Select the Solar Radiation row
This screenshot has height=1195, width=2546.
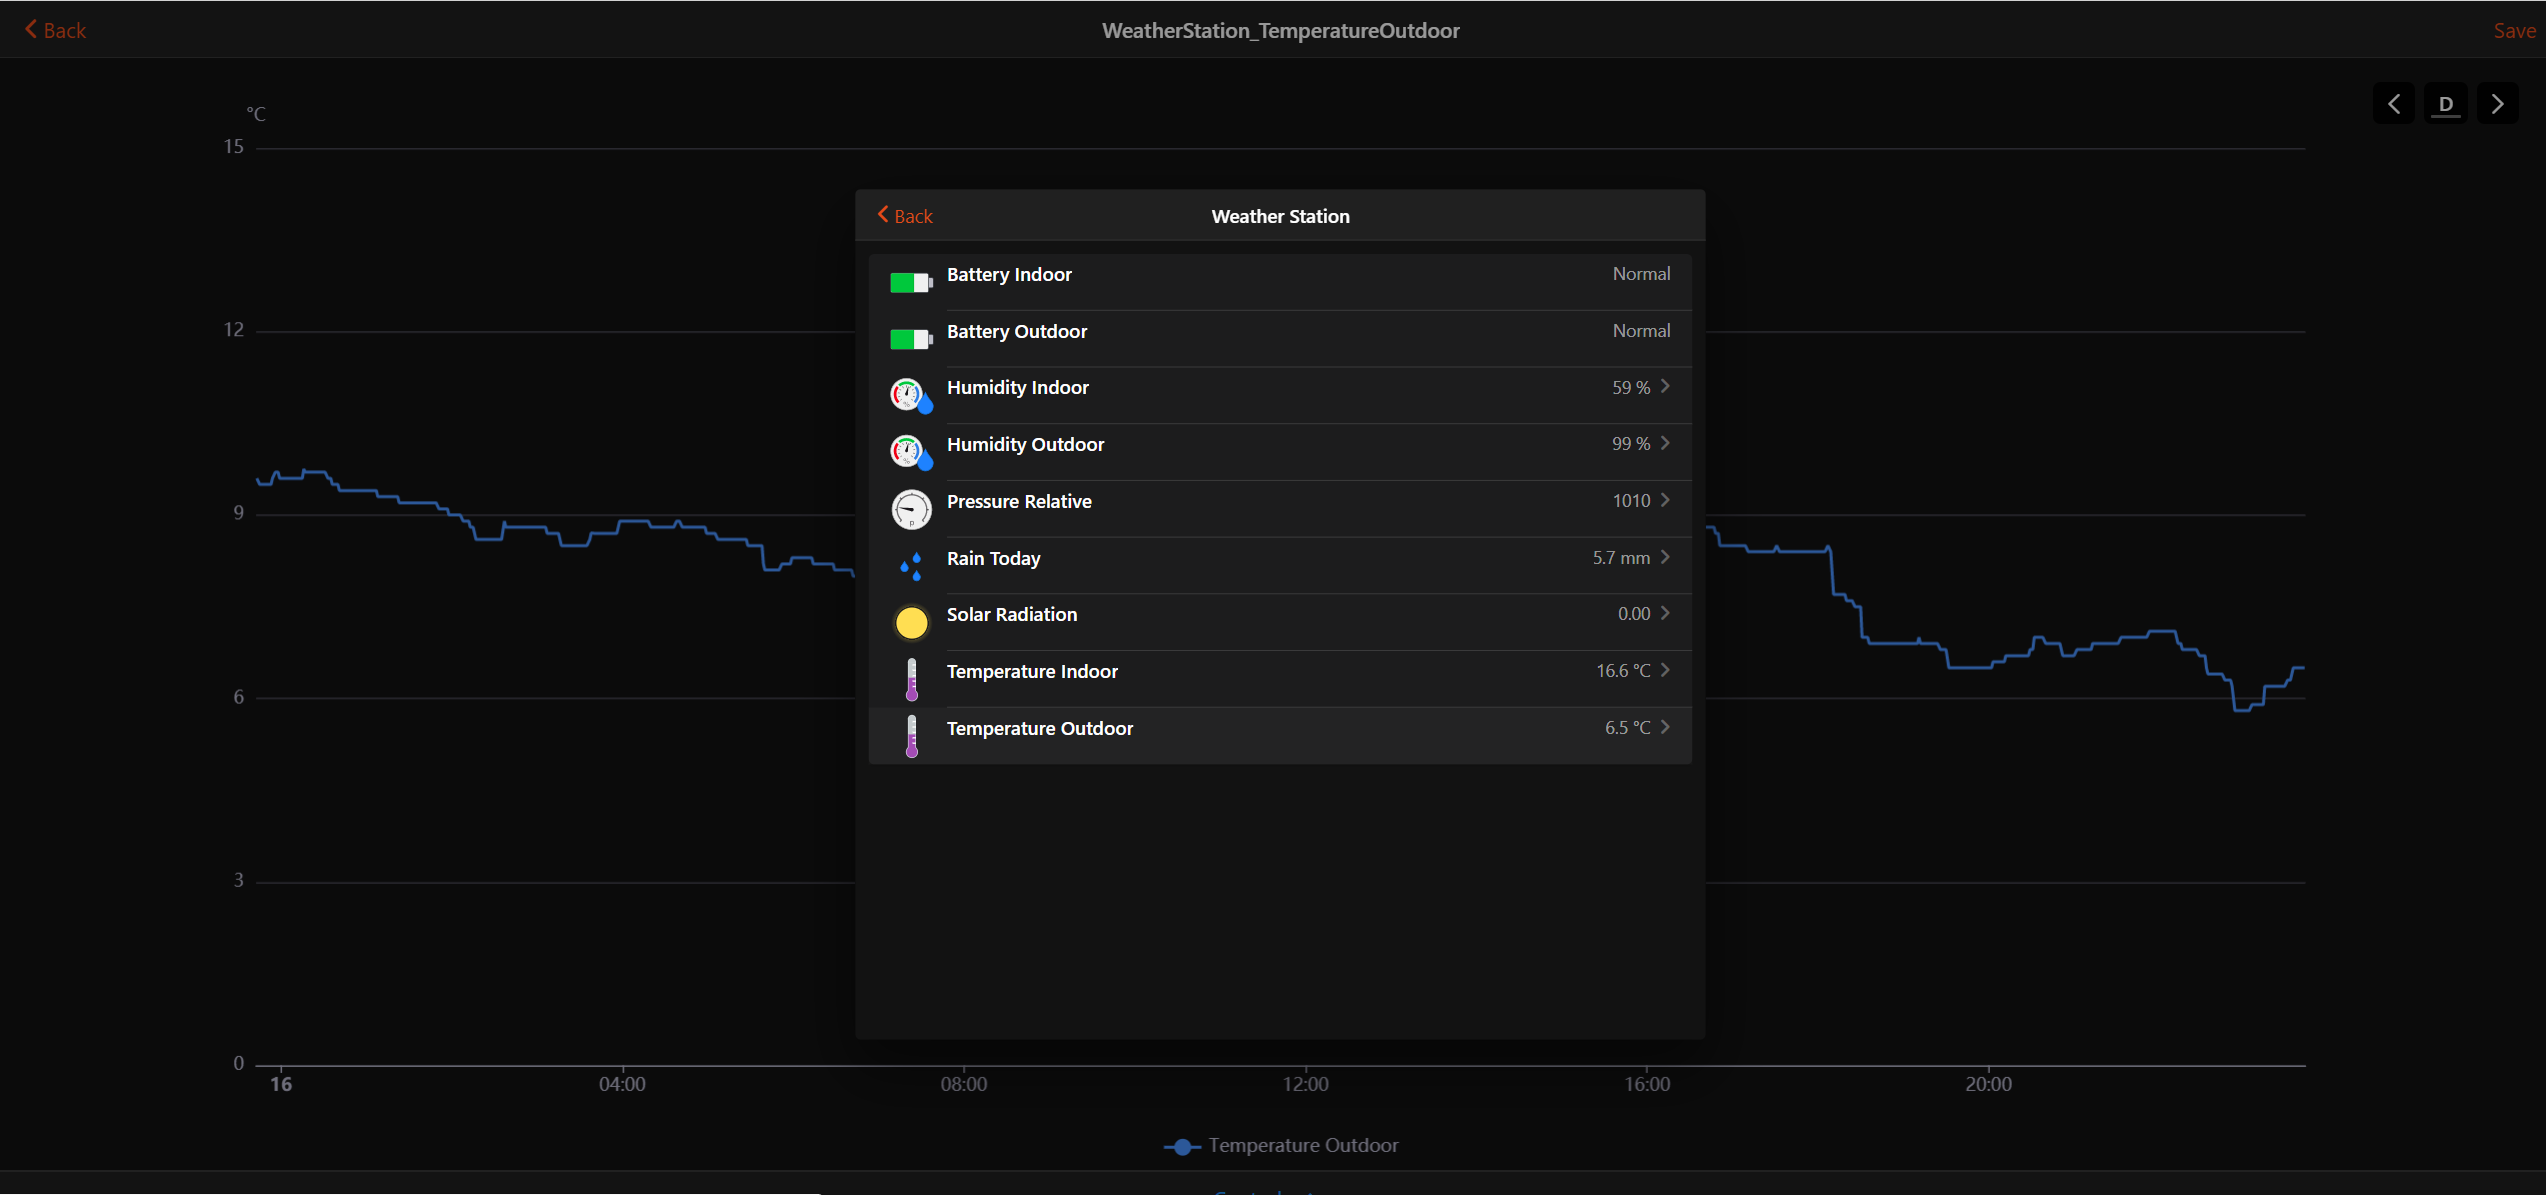(1280, 614)
